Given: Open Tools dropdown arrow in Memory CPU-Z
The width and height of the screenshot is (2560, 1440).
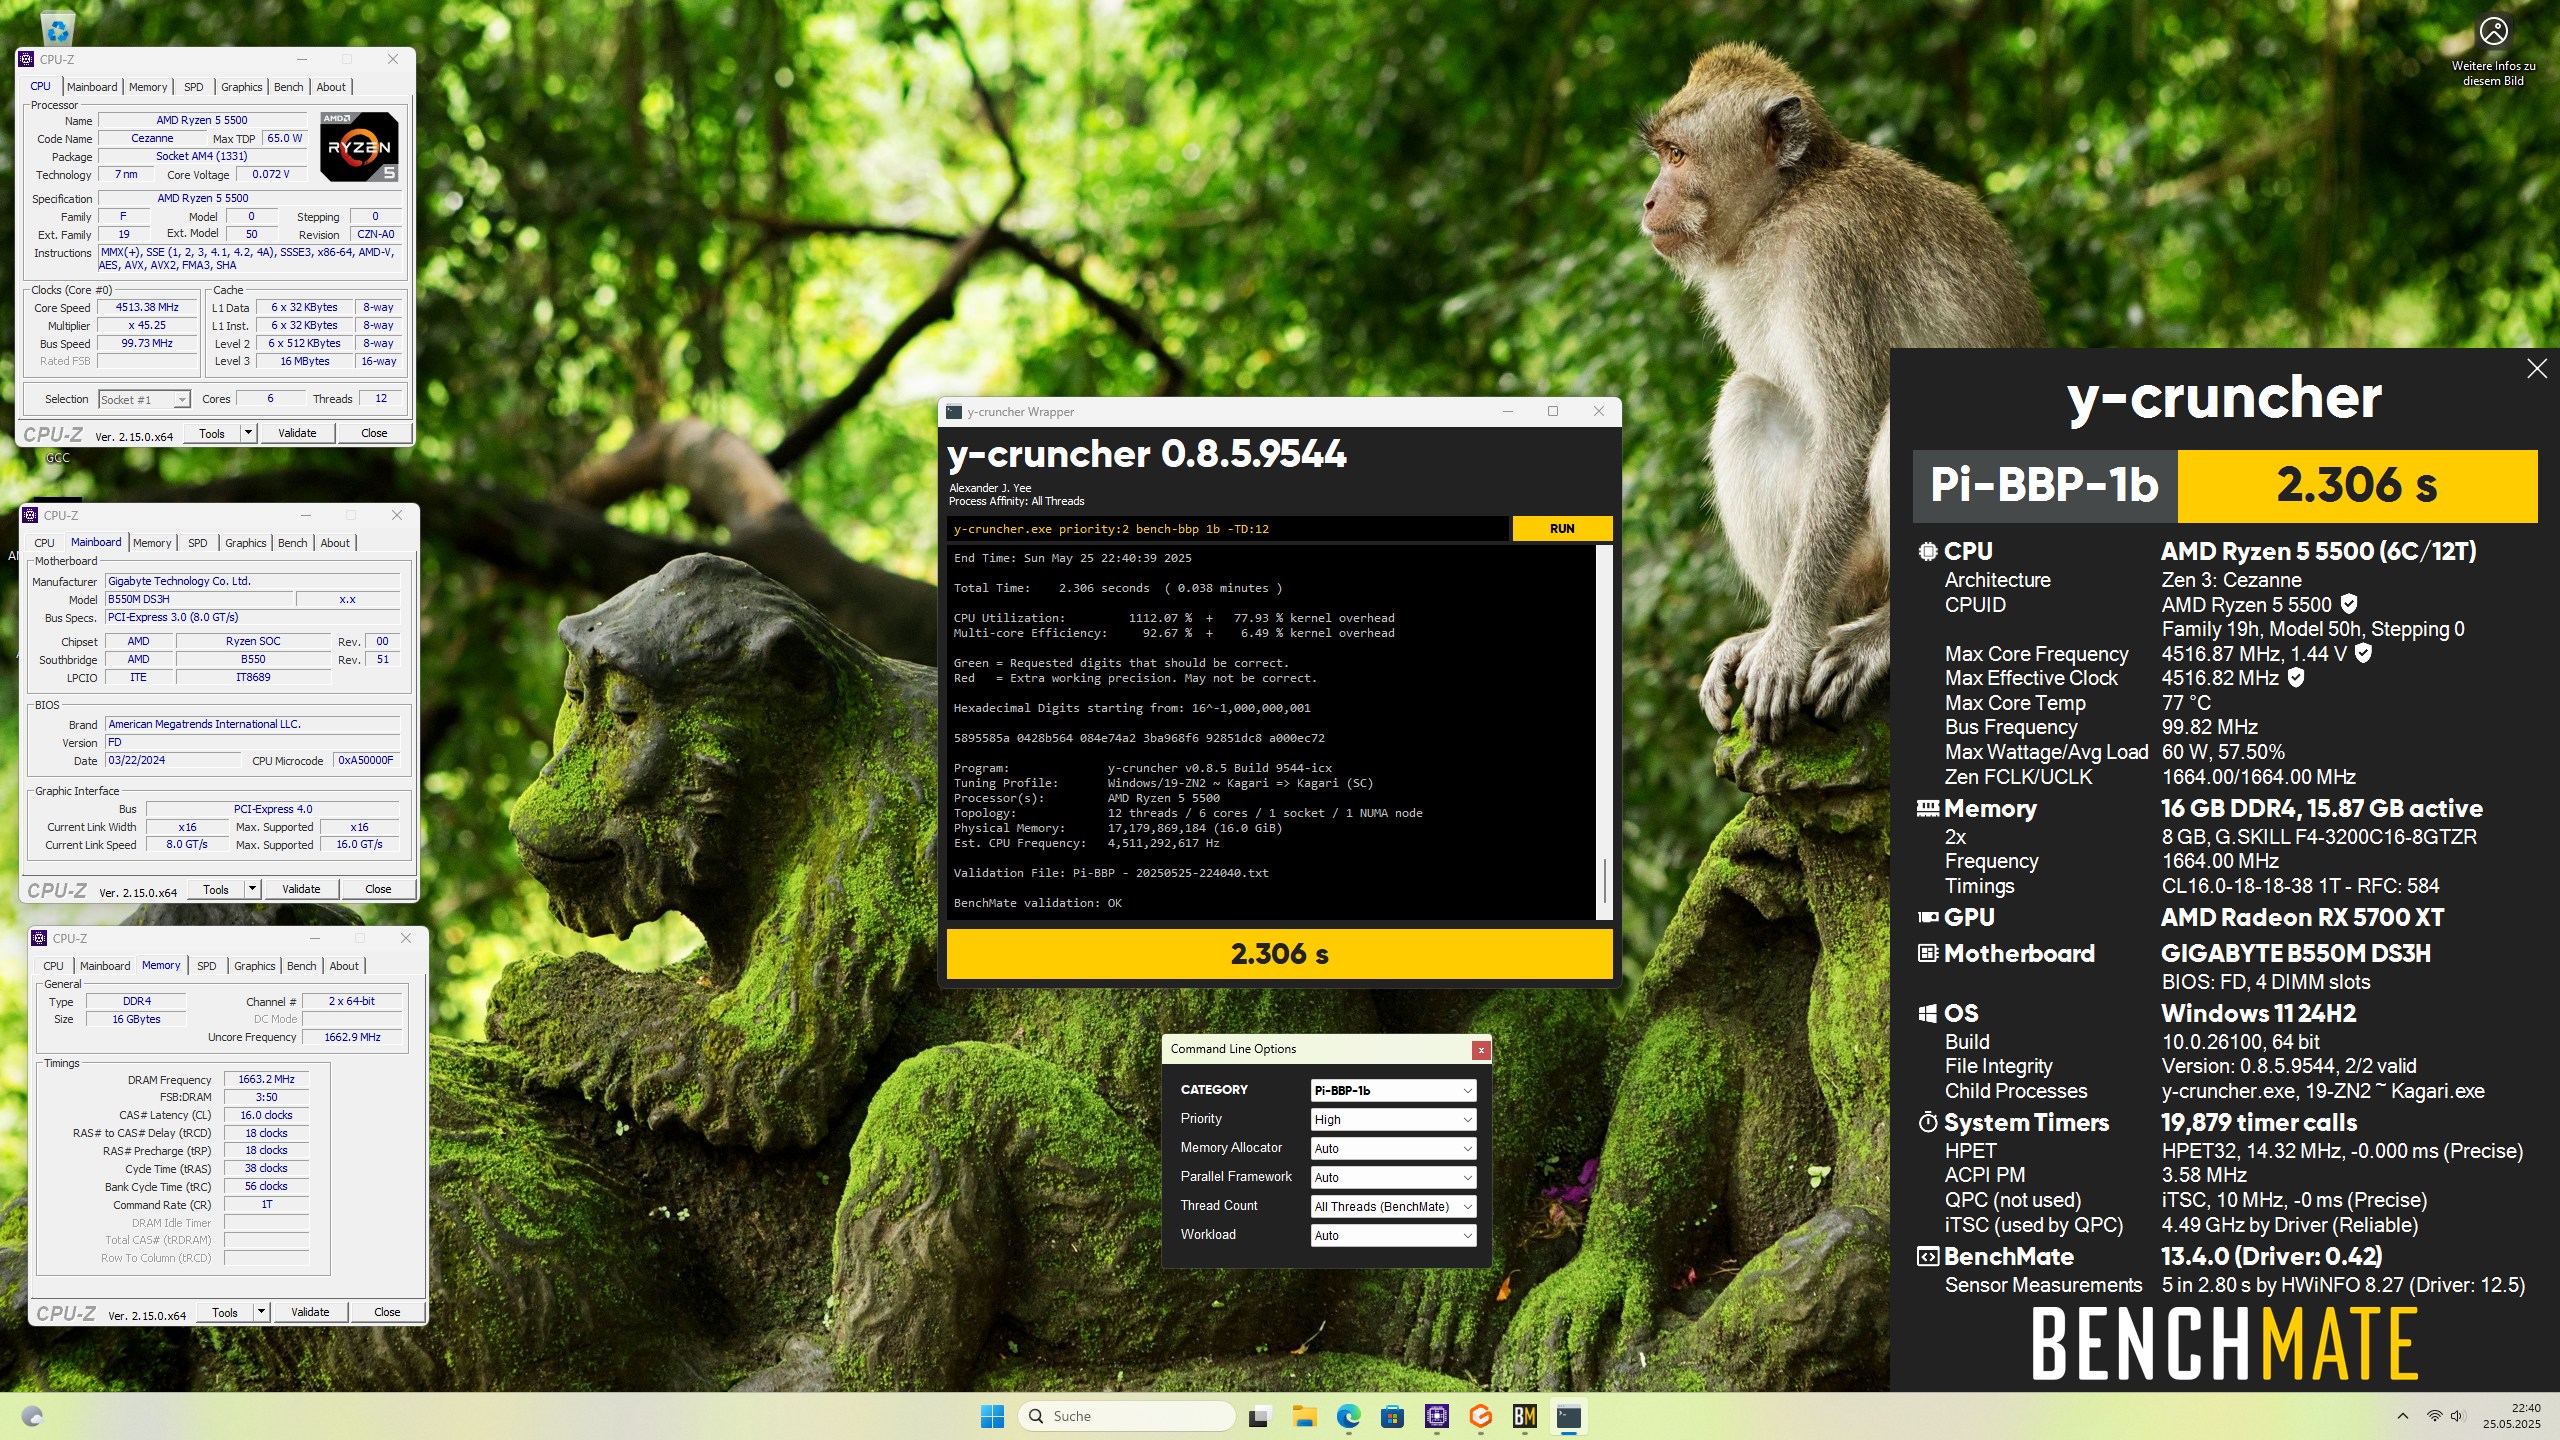Looking at the screenshot, I should pos(261,1312).
